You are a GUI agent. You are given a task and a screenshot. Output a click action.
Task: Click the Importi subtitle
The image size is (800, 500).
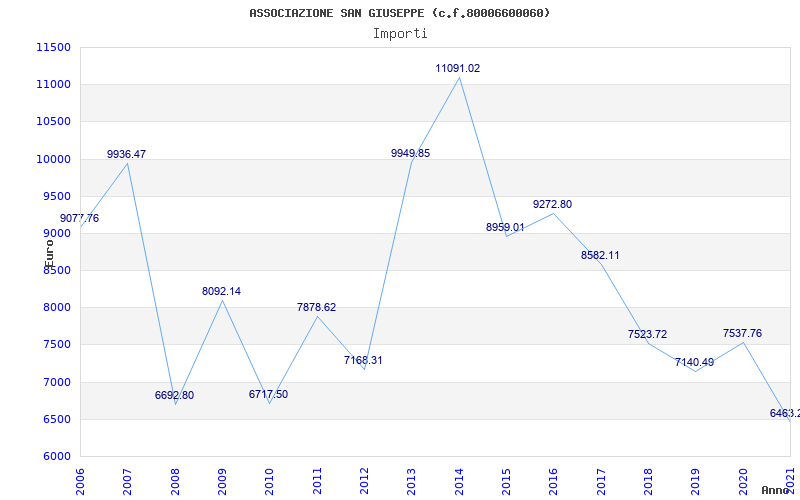(400, 34)
